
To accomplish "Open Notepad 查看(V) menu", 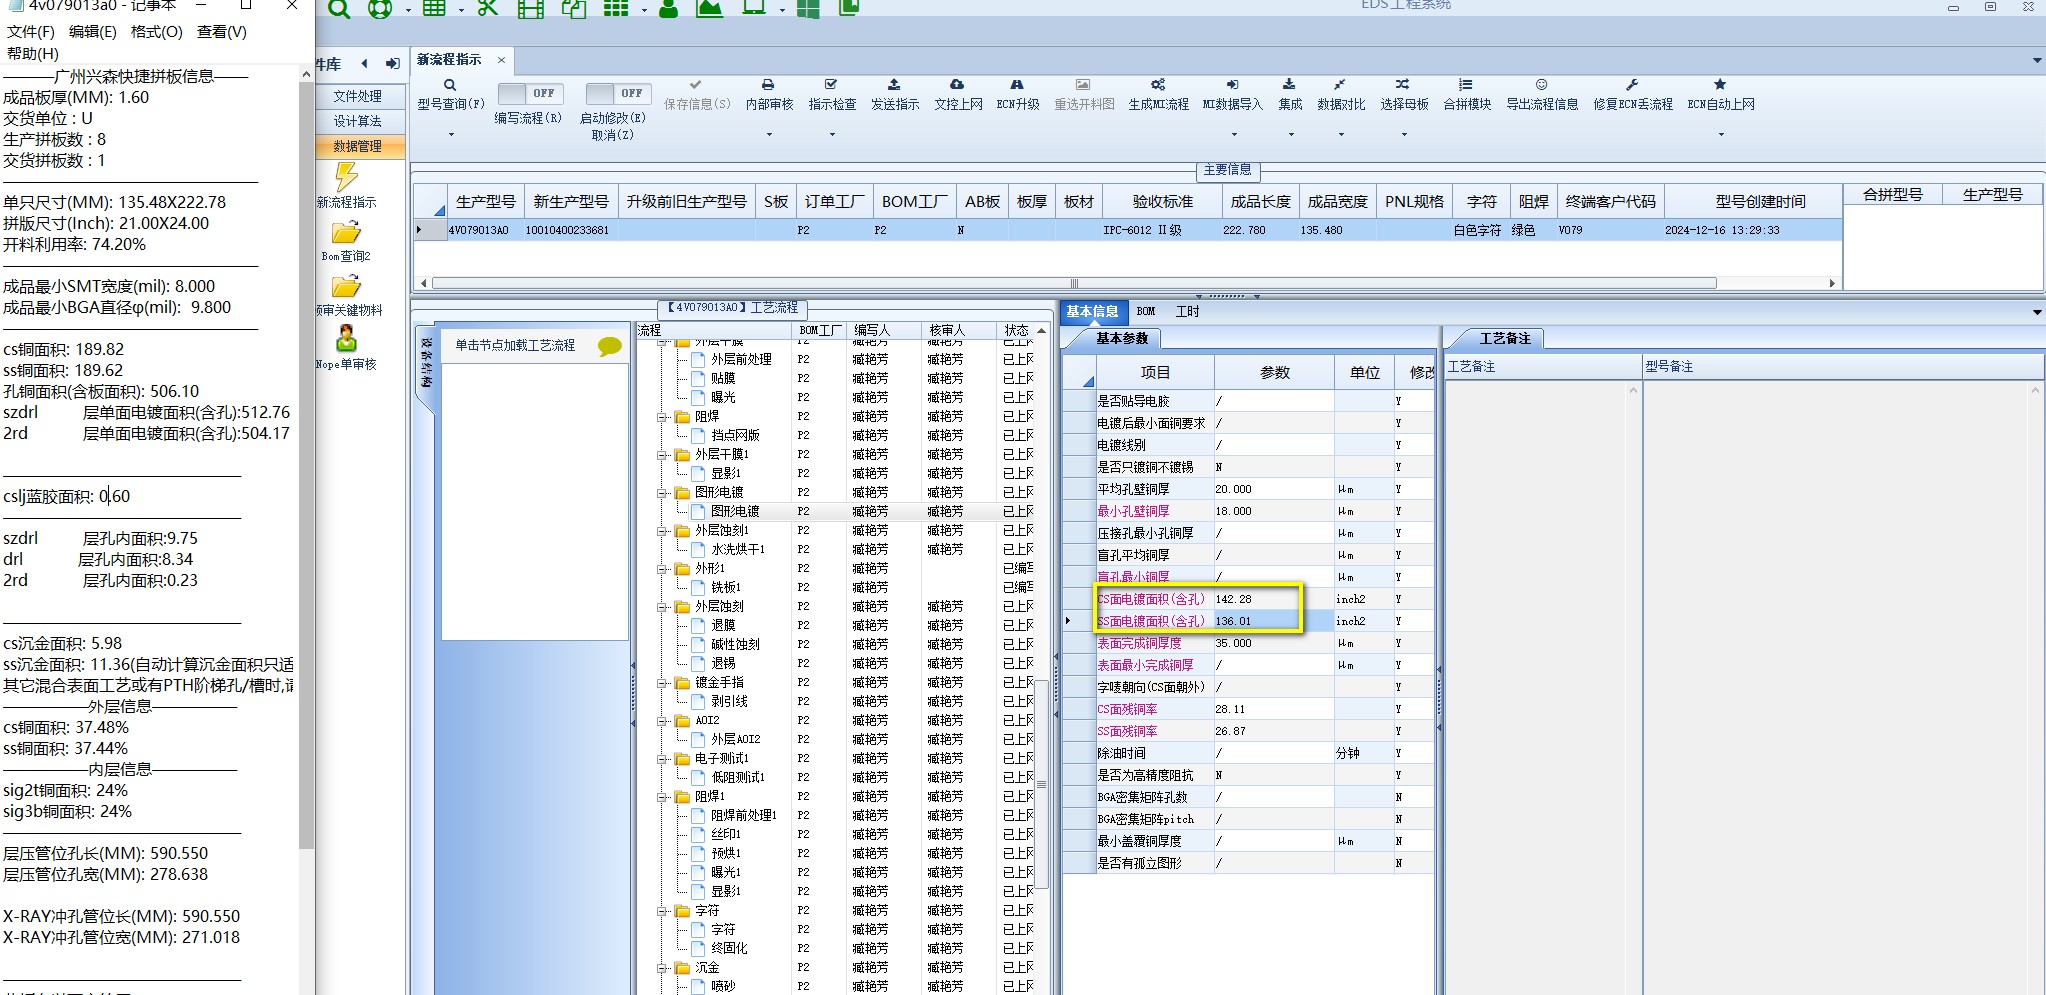I will [x=221, y=32].
